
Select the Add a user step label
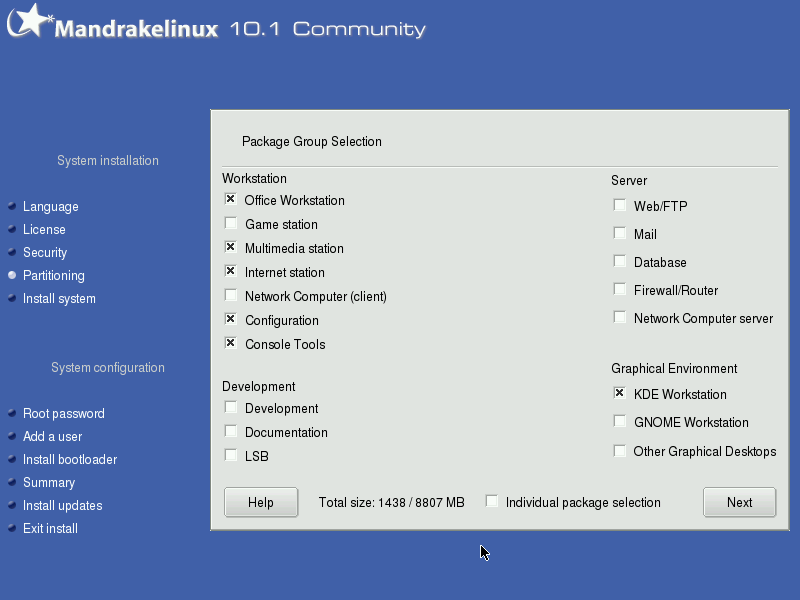click(x=53, y=436)
